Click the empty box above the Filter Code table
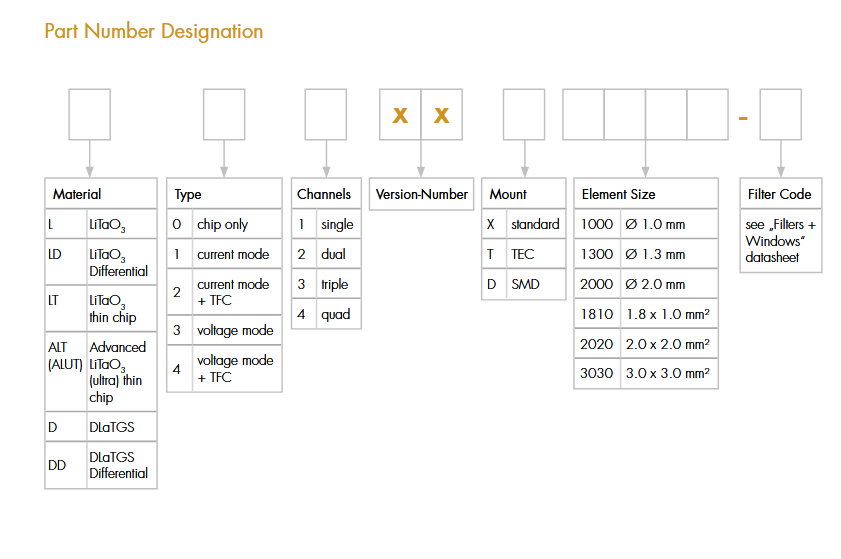841x559 pixels. pyautogui.click(x=781, y=114)
